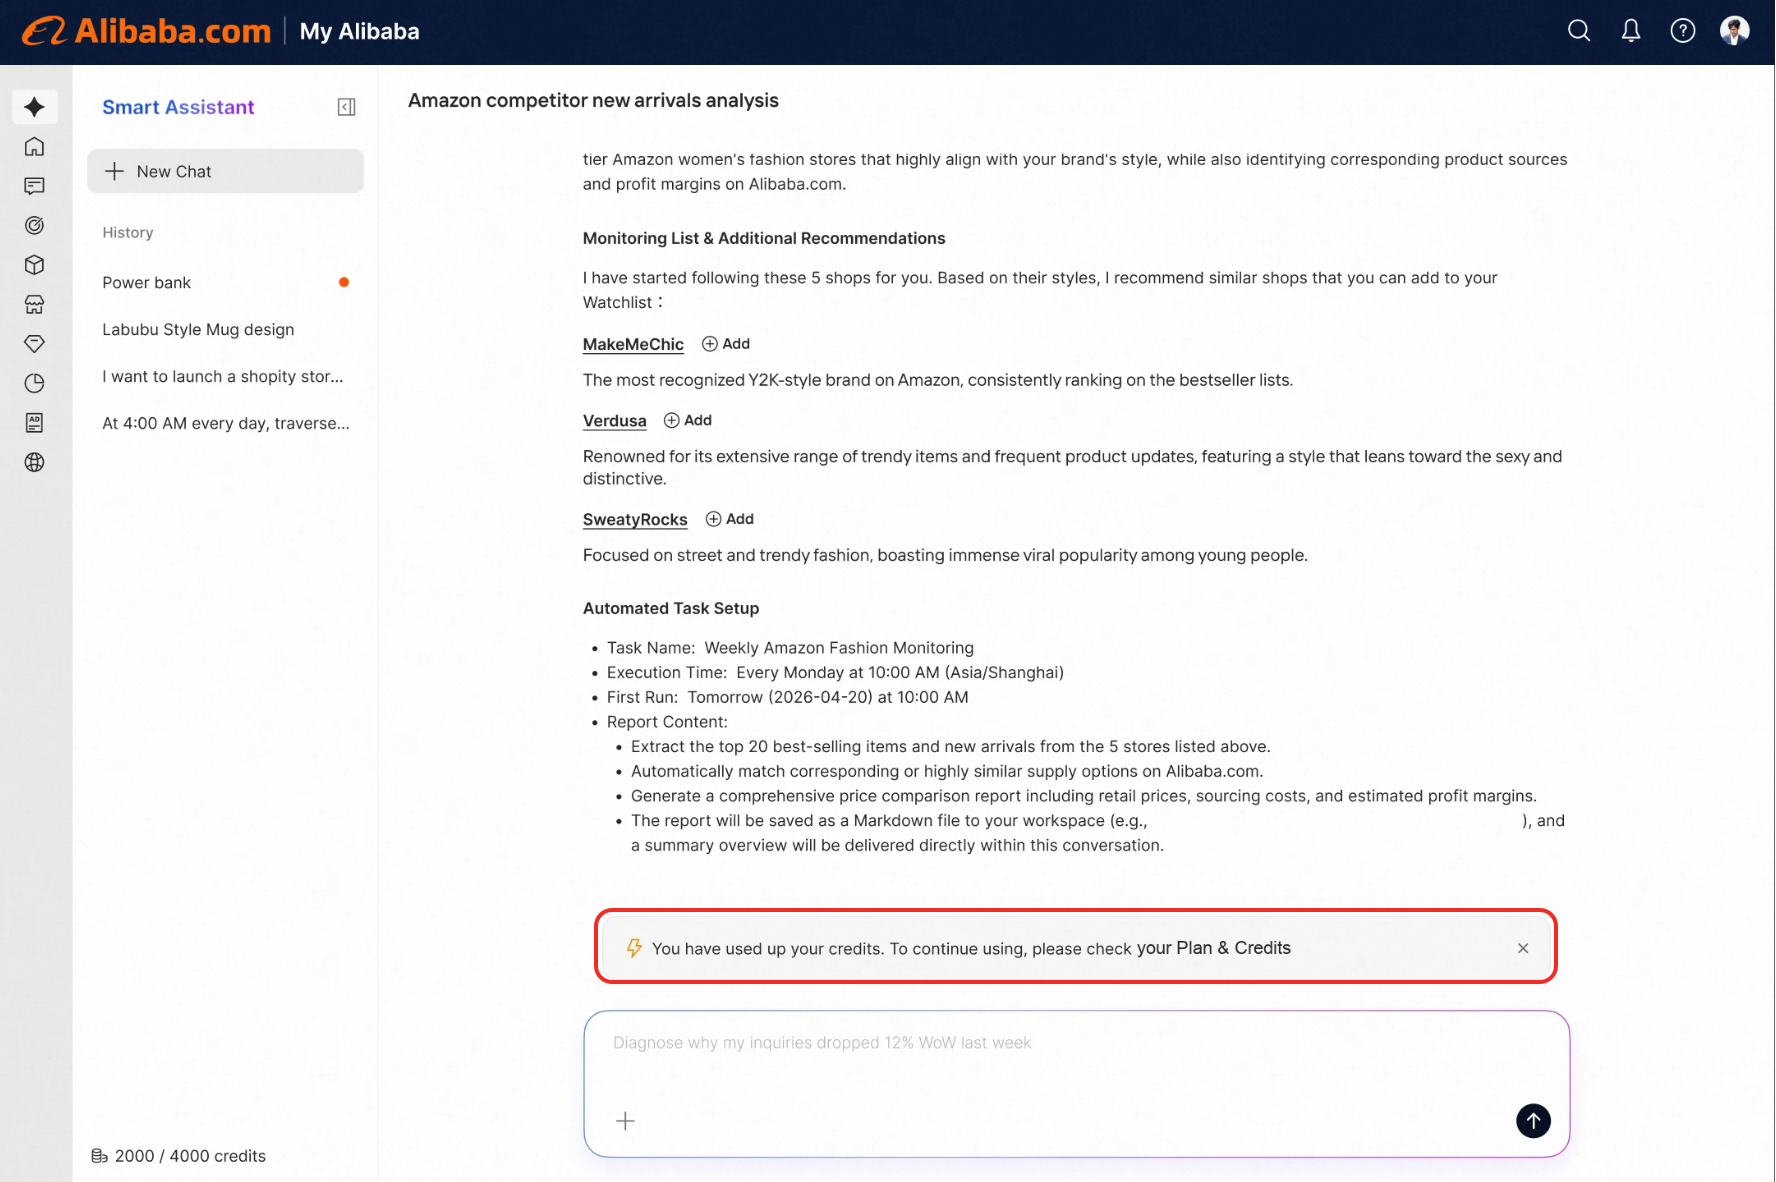Image resolution: width=1776 pixels, height=1182 pixels.
Task: Dismiss the credits used-up banner
Action: point(1523,948)
